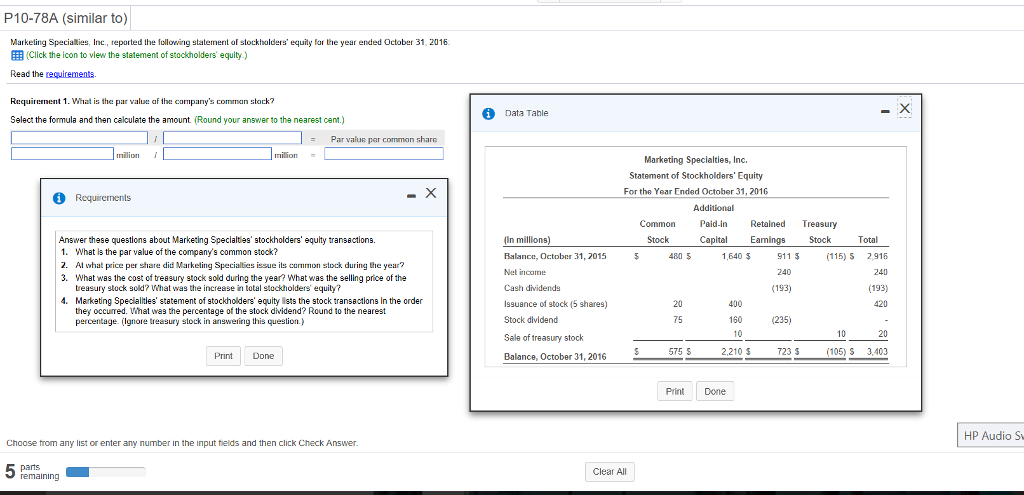Open the statement of stockholders' equity table icon

point(15,56)
